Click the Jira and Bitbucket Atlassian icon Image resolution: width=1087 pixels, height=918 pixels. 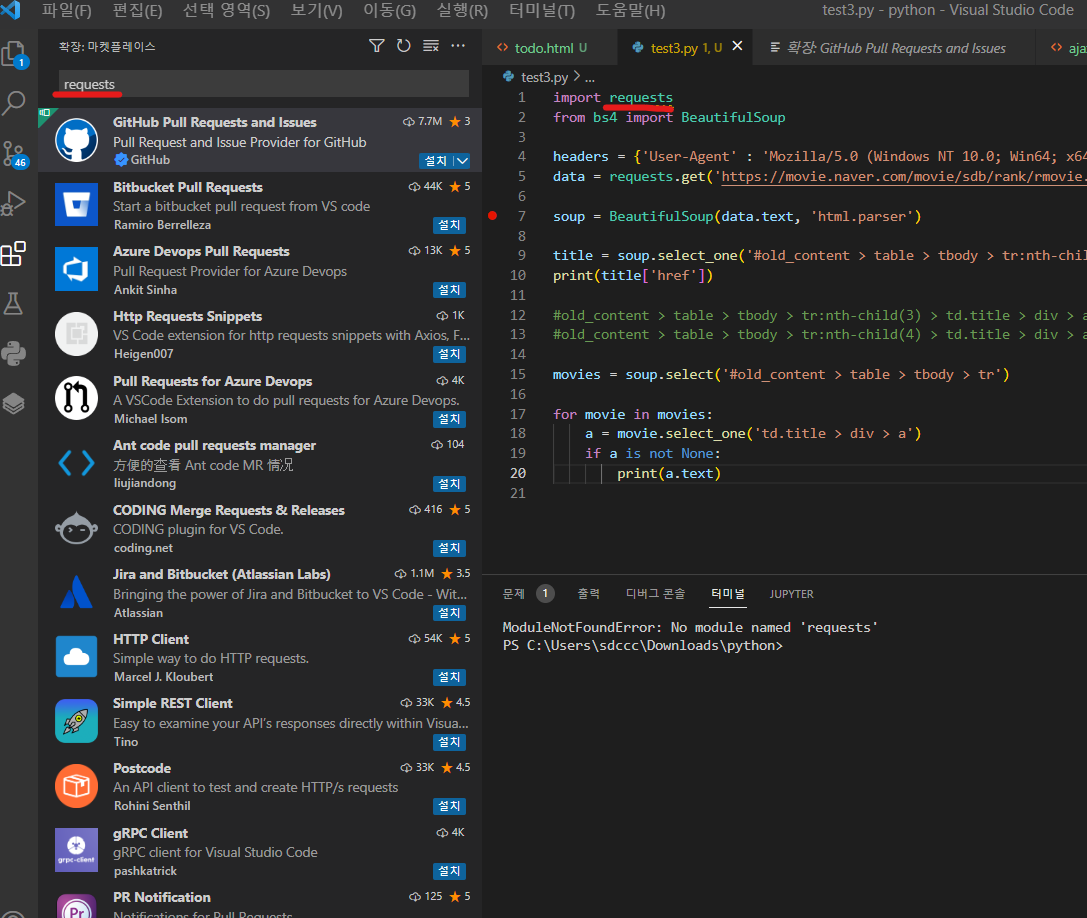[76, 592]
